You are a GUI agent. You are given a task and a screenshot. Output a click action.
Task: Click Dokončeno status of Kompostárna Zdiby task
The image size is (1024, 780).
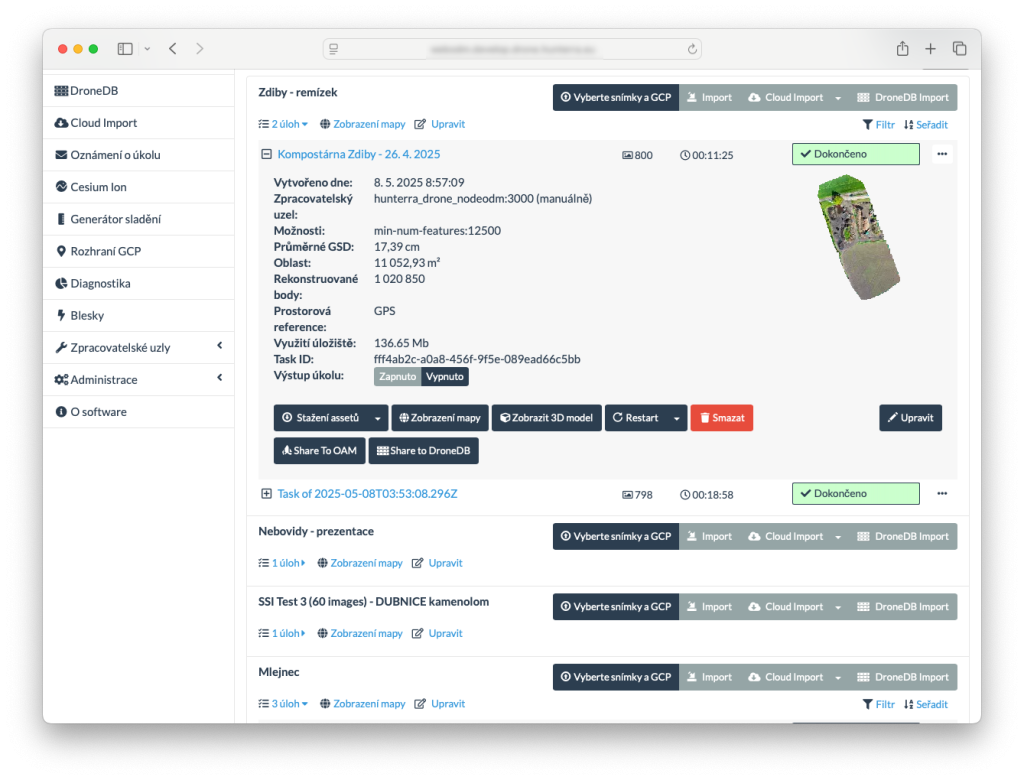point(856,154)
